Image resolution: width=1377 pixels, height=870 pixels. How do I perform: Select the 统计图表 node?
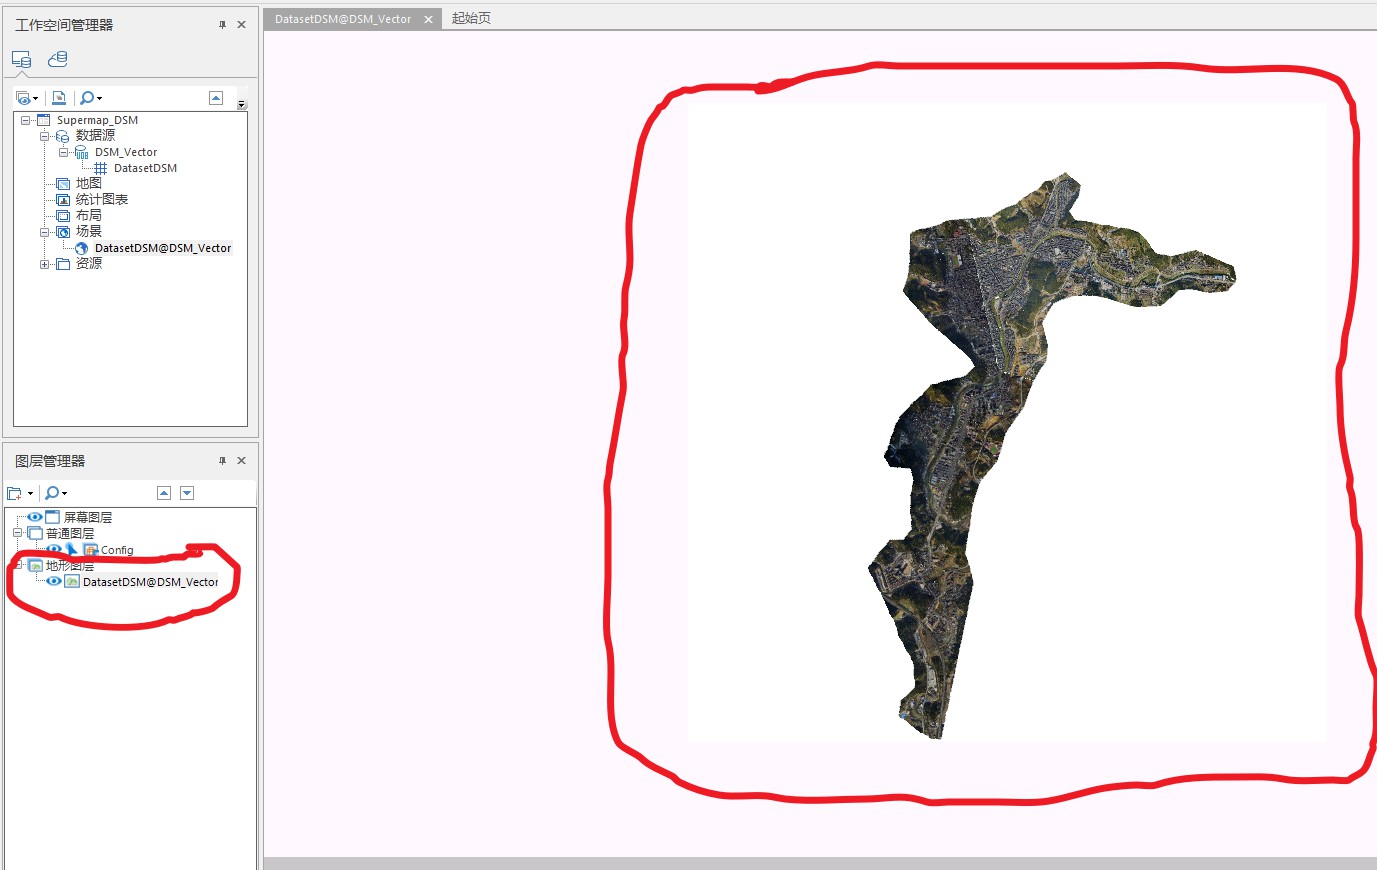pyautogui.click(x=102, y=200)
